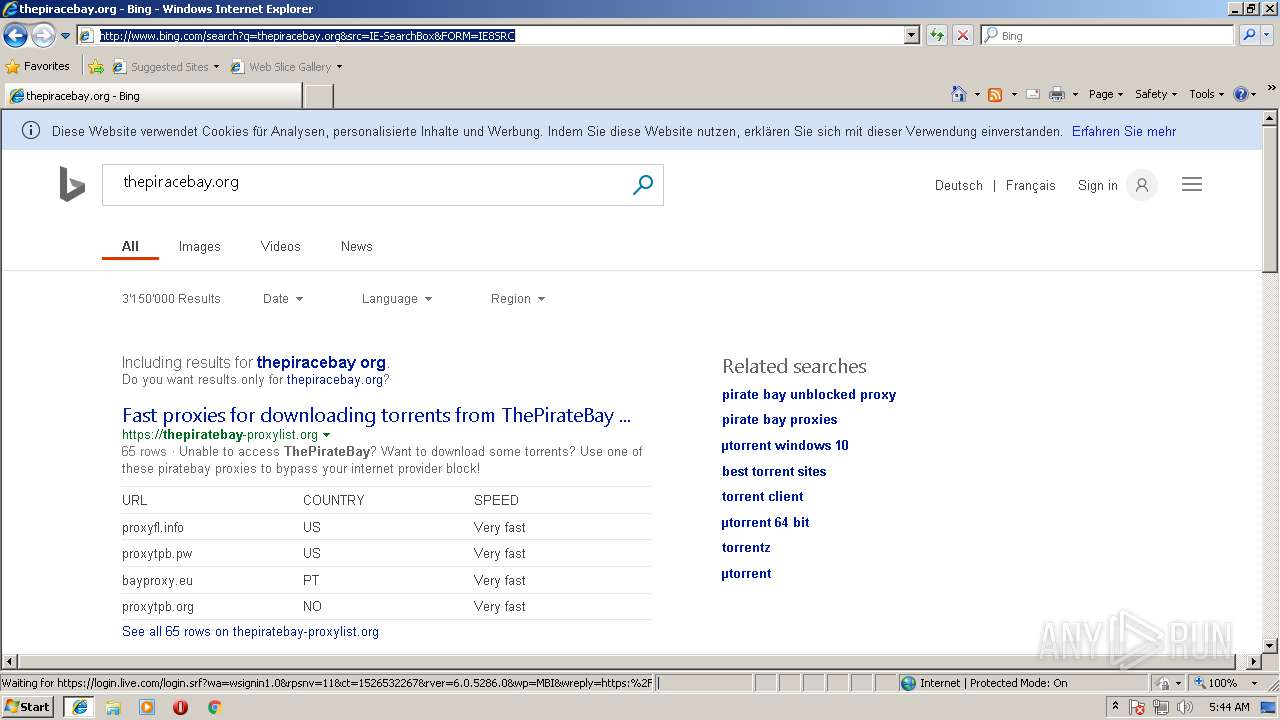
Task: Open the recent pages dropdown arrow
Action: click(65, 36)
